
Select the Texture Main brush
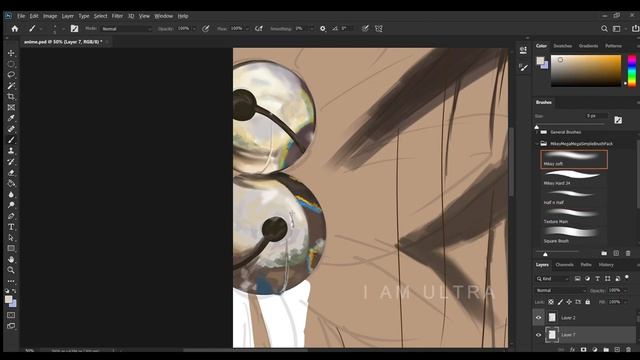click(x=574, y=216)
